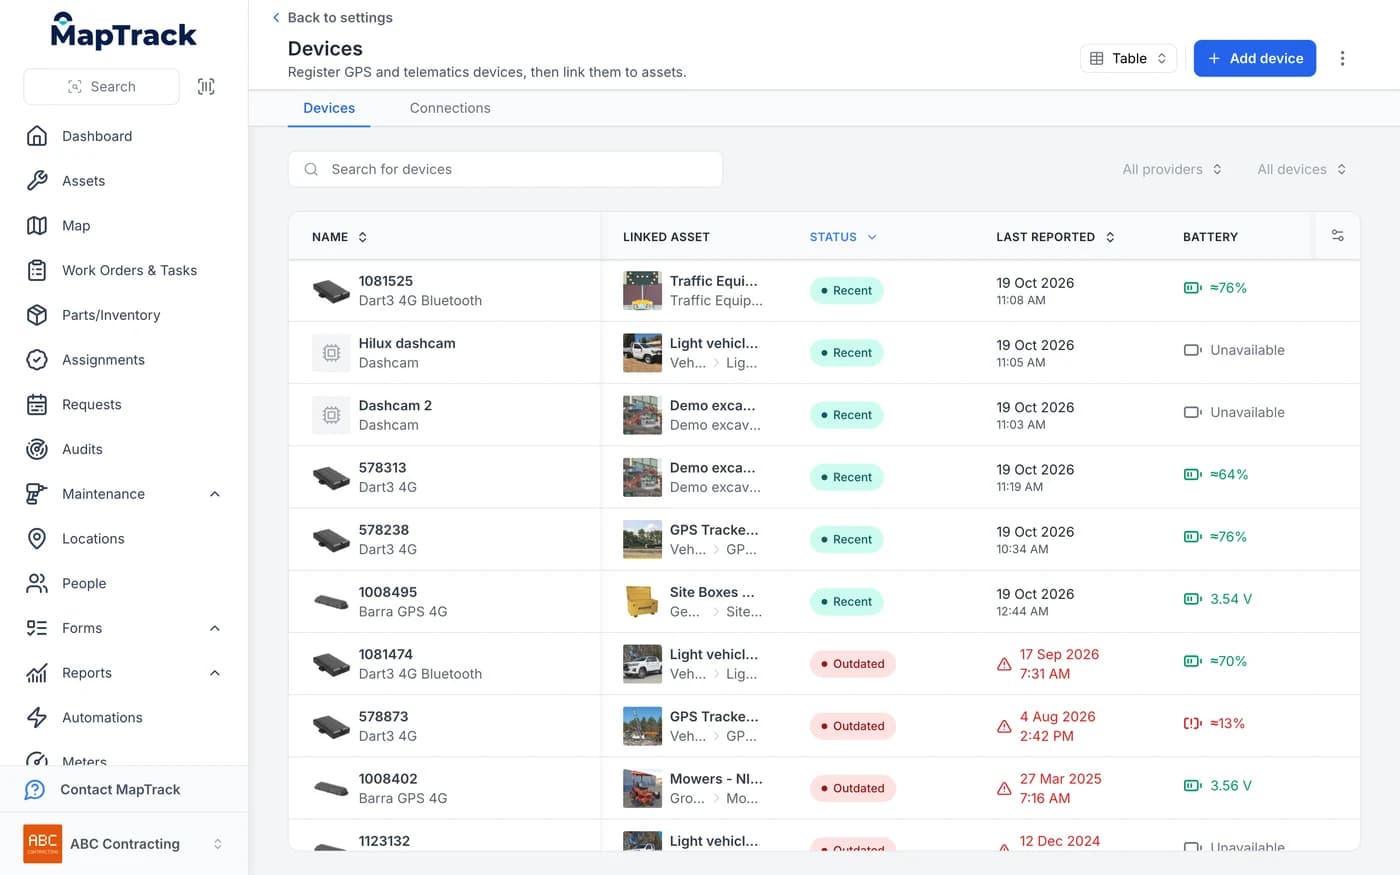1400x875 pixels.
Task: Click Search for devices field
Action: tap(505, 169)
